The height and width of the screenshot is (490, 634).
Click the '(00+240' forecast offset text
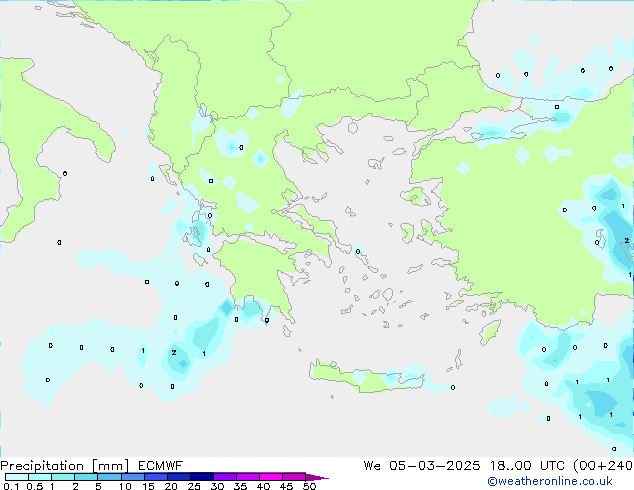point(603,466)
